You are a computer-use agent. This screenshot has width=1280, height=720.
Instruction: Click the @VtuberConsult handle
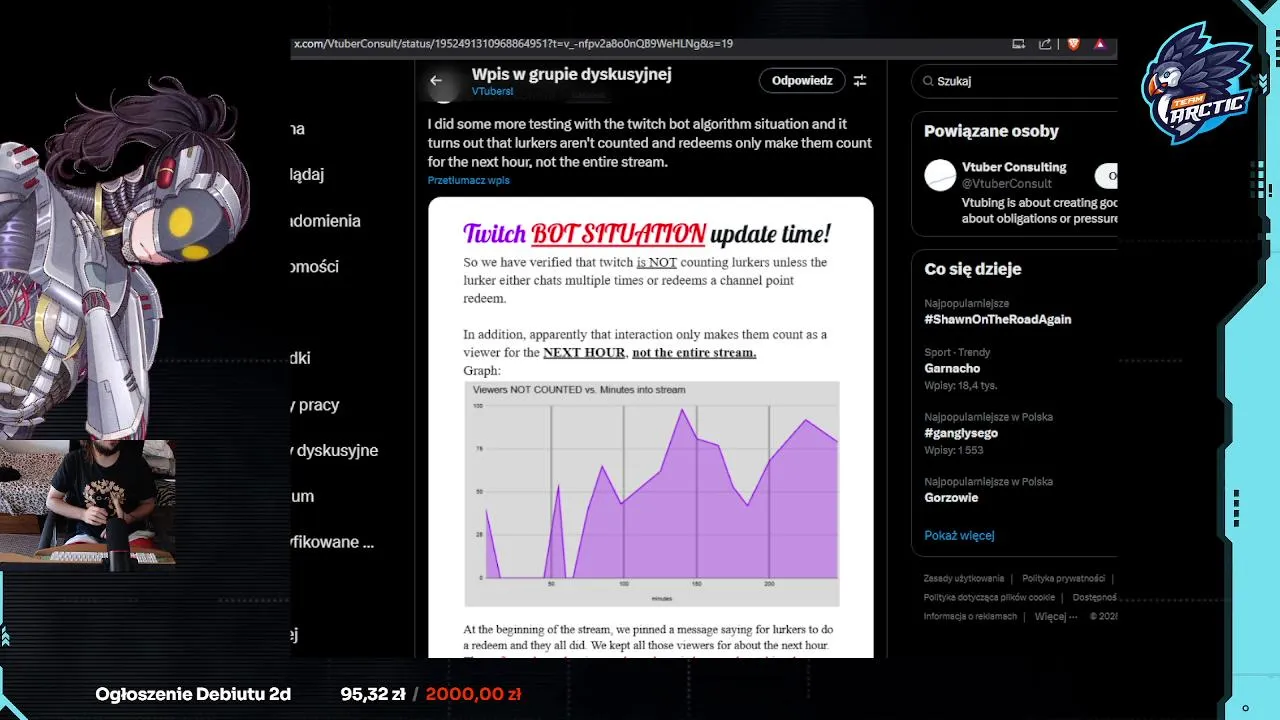point(1007,183)
